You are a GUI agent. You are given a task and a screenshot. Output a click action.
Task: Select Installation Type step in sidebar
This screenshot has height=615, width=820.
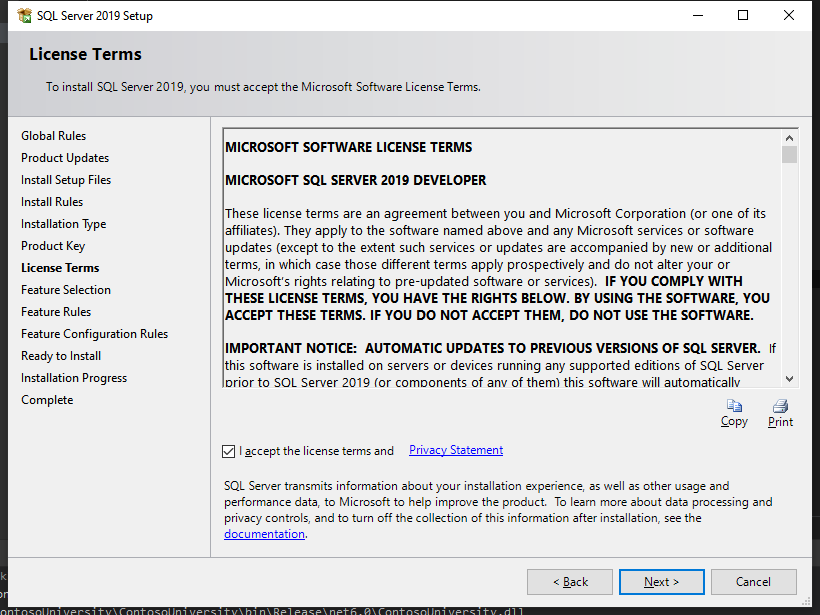[64, 224]
